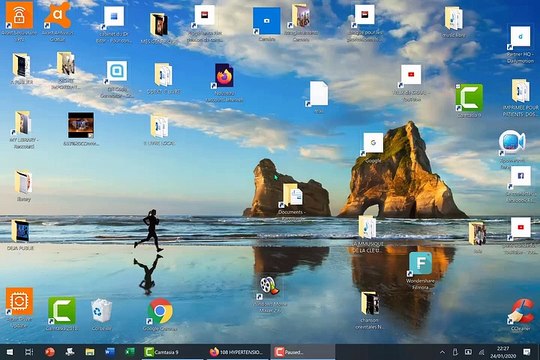Image resolution: width=540 pixels, height=360 pixels.
Task: Launch CCleaner desktop shortcut
Action: click(x=521, y=311)
